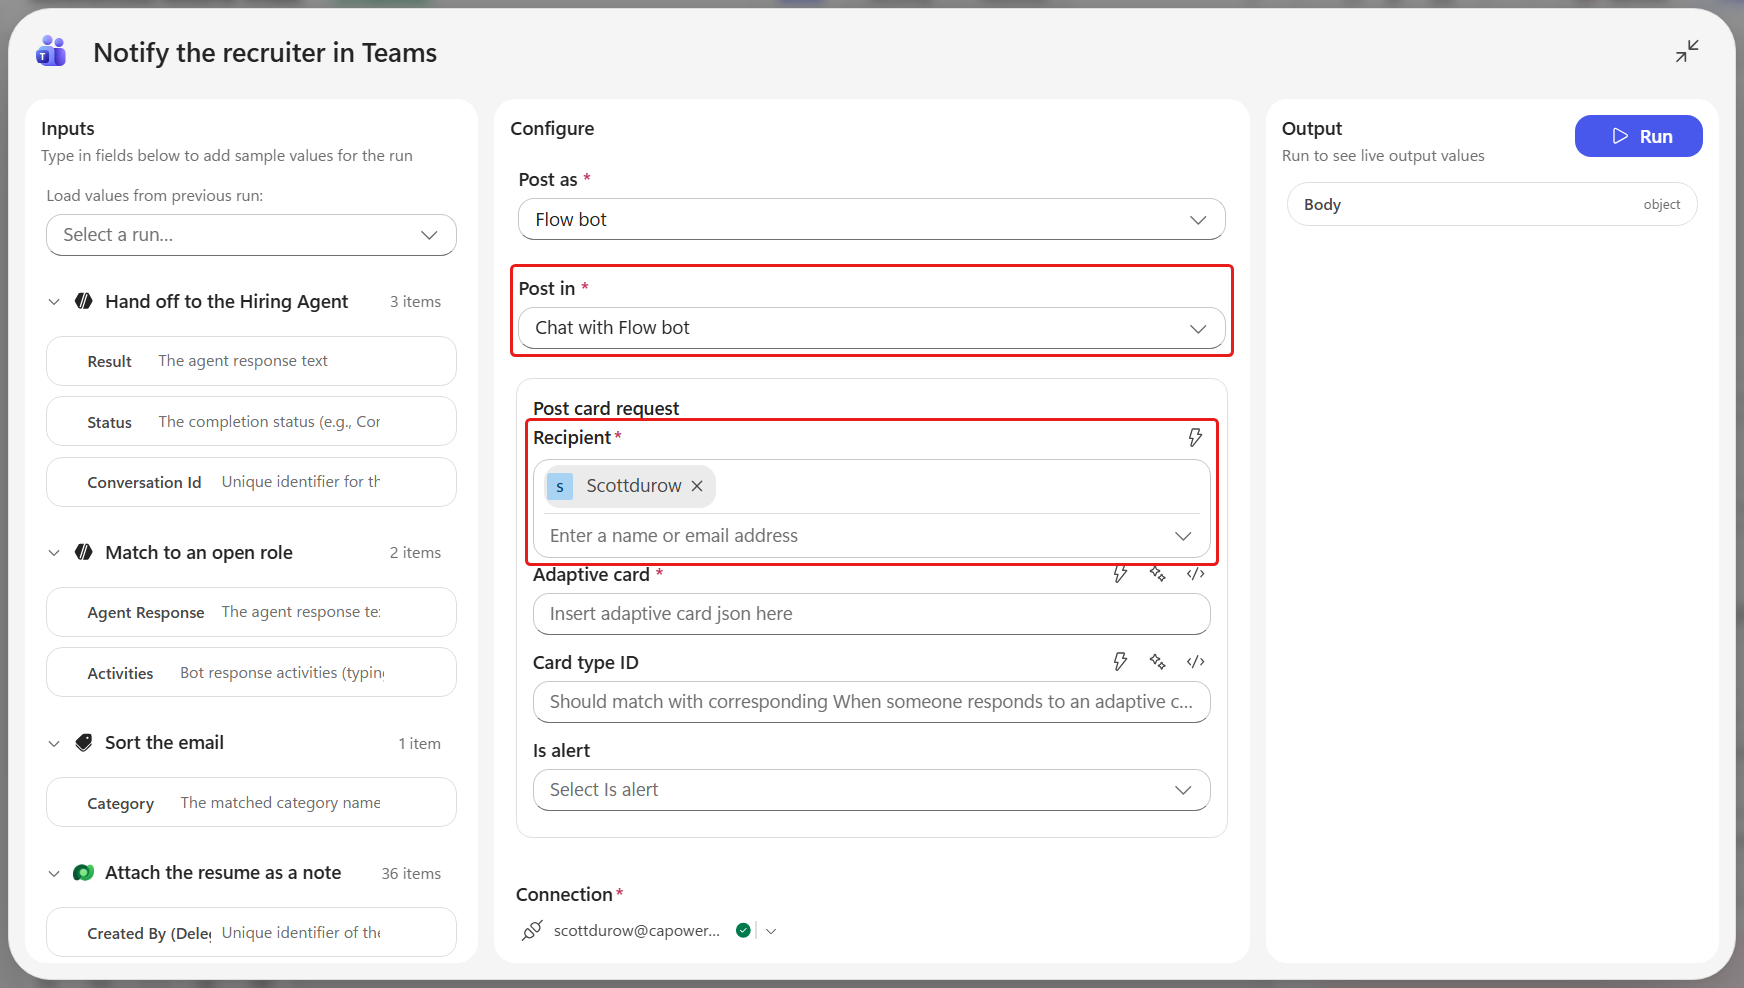The height and width of the screenshot is (988, 1744).
Task: Click the lightning bolt icon for Adaptive card
Action: [x=1121, y=574]
